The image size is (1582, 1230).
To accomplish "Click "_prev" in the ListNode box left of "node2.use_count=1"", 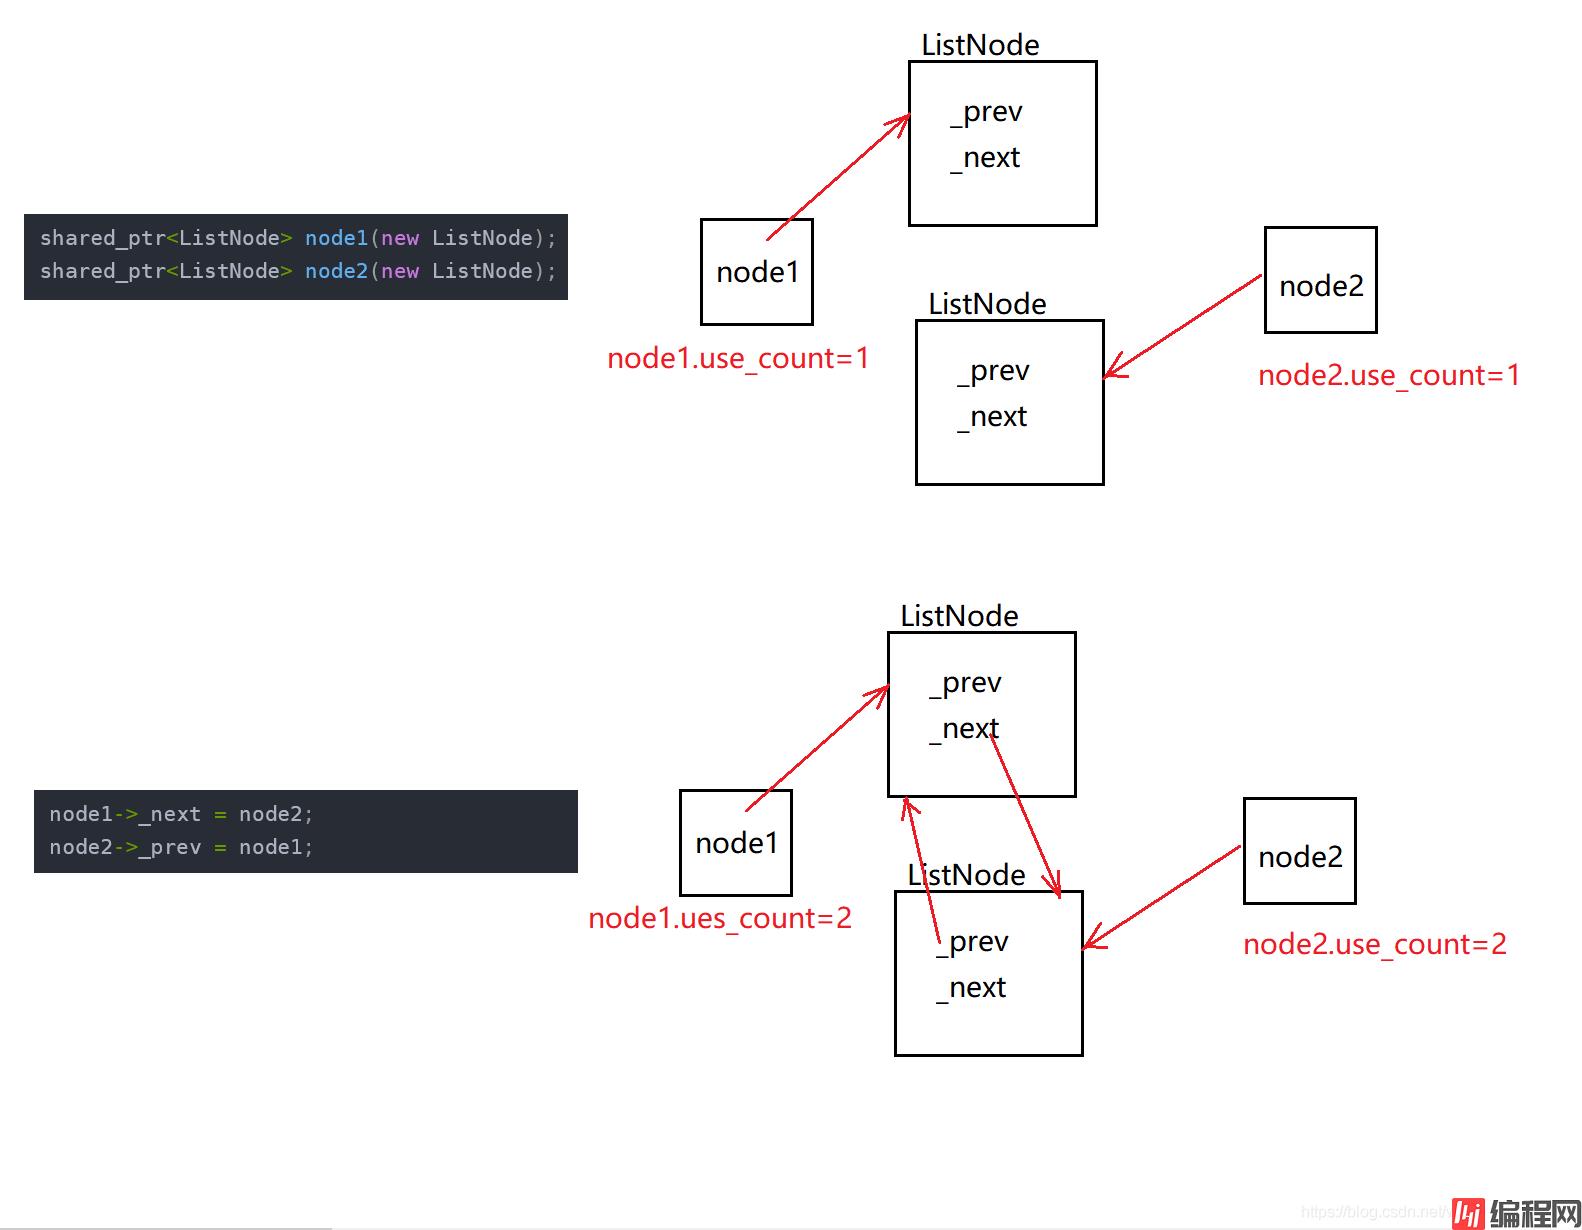I will 993,371.
